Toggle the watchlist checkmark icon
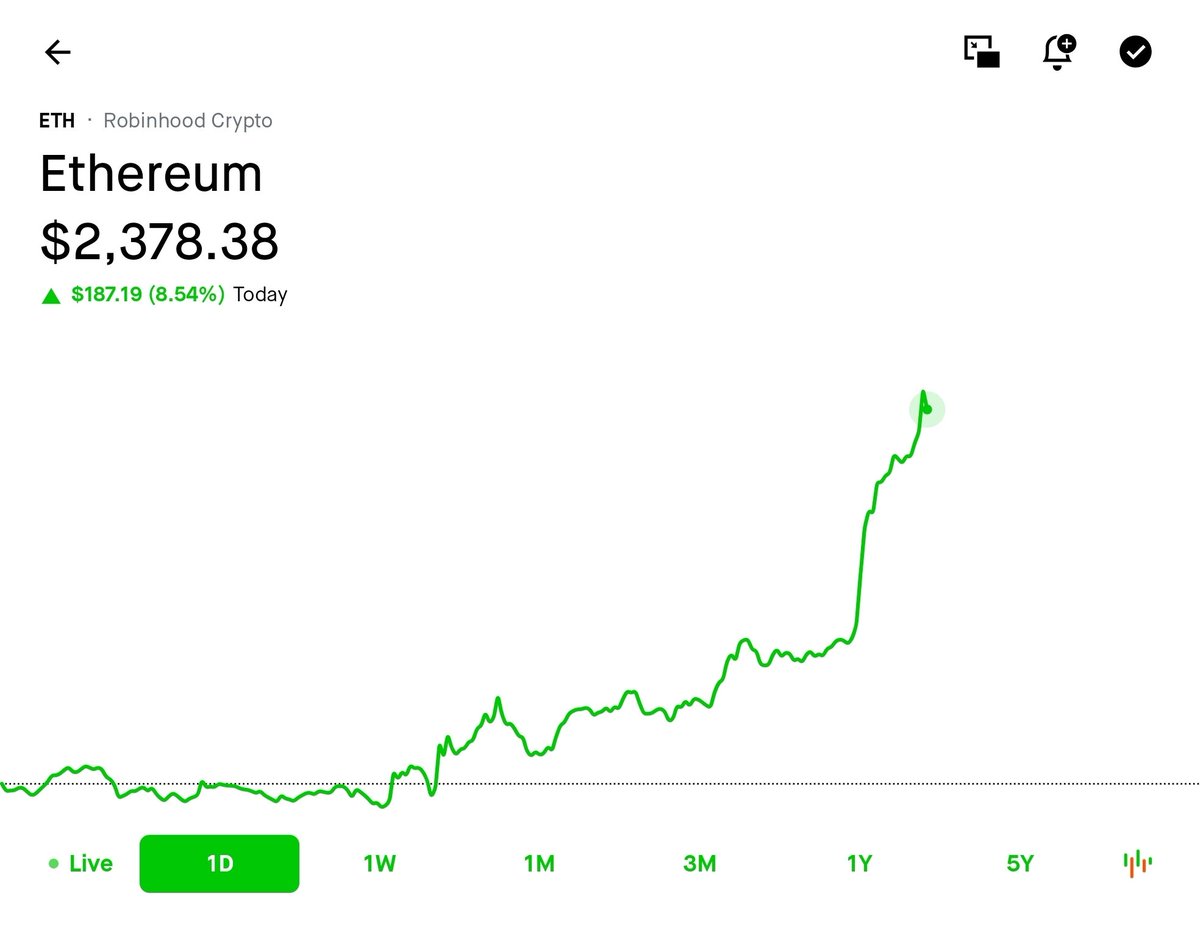1200x952 pixels. (x=1135, y=51)
